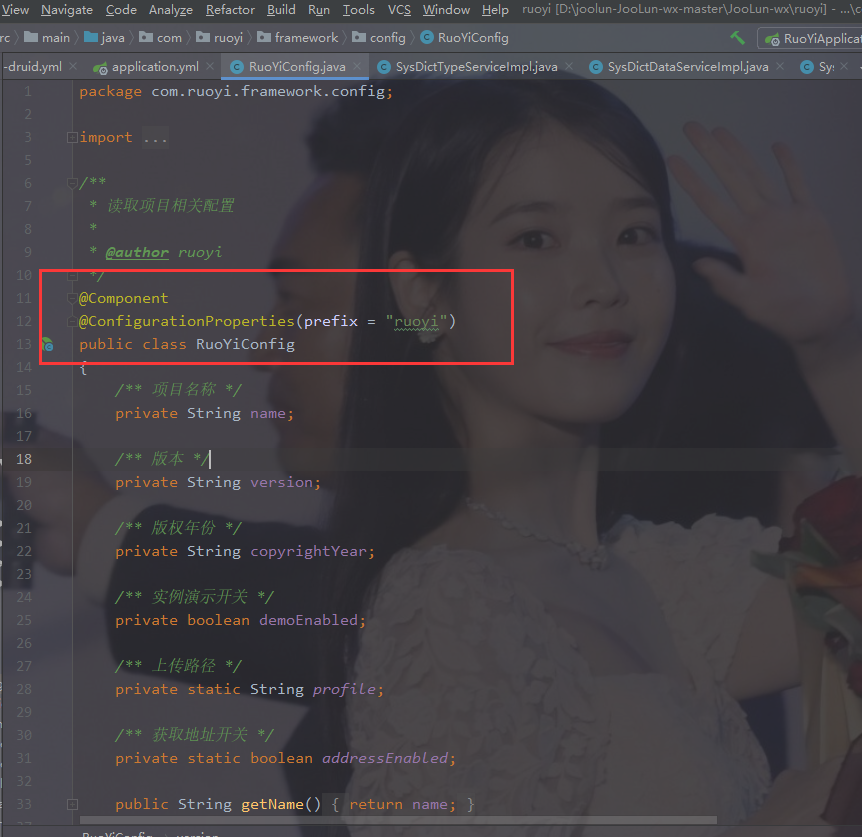Click the @author Javadoc tag
This screenshot has height=837, width=862.
[x=137, y=252]
